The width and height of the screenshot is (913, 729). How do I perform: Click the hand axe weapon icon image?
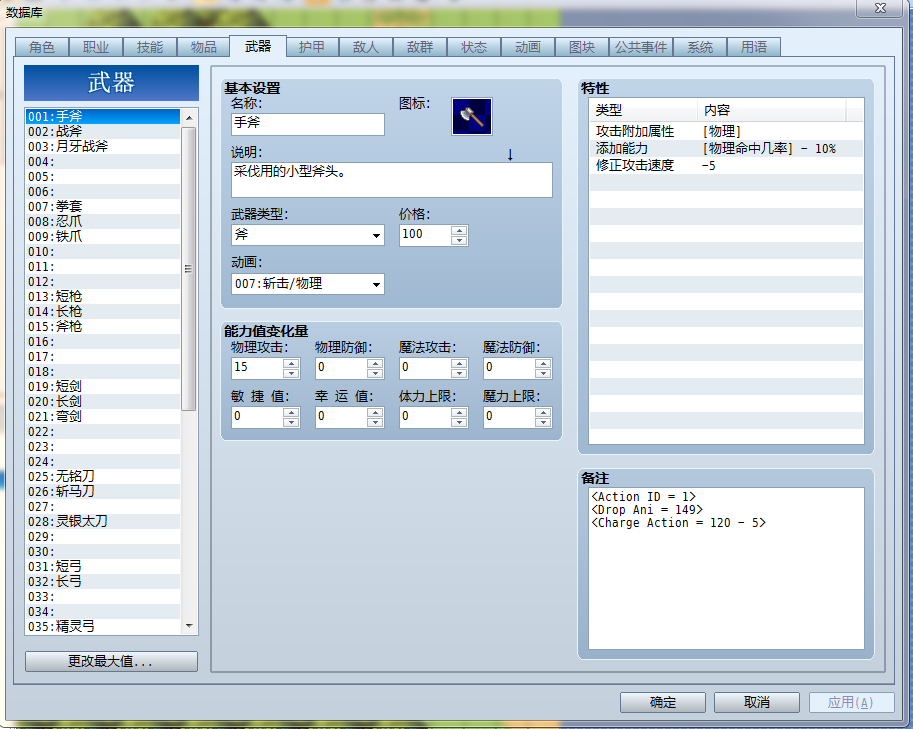pos(472,116)
